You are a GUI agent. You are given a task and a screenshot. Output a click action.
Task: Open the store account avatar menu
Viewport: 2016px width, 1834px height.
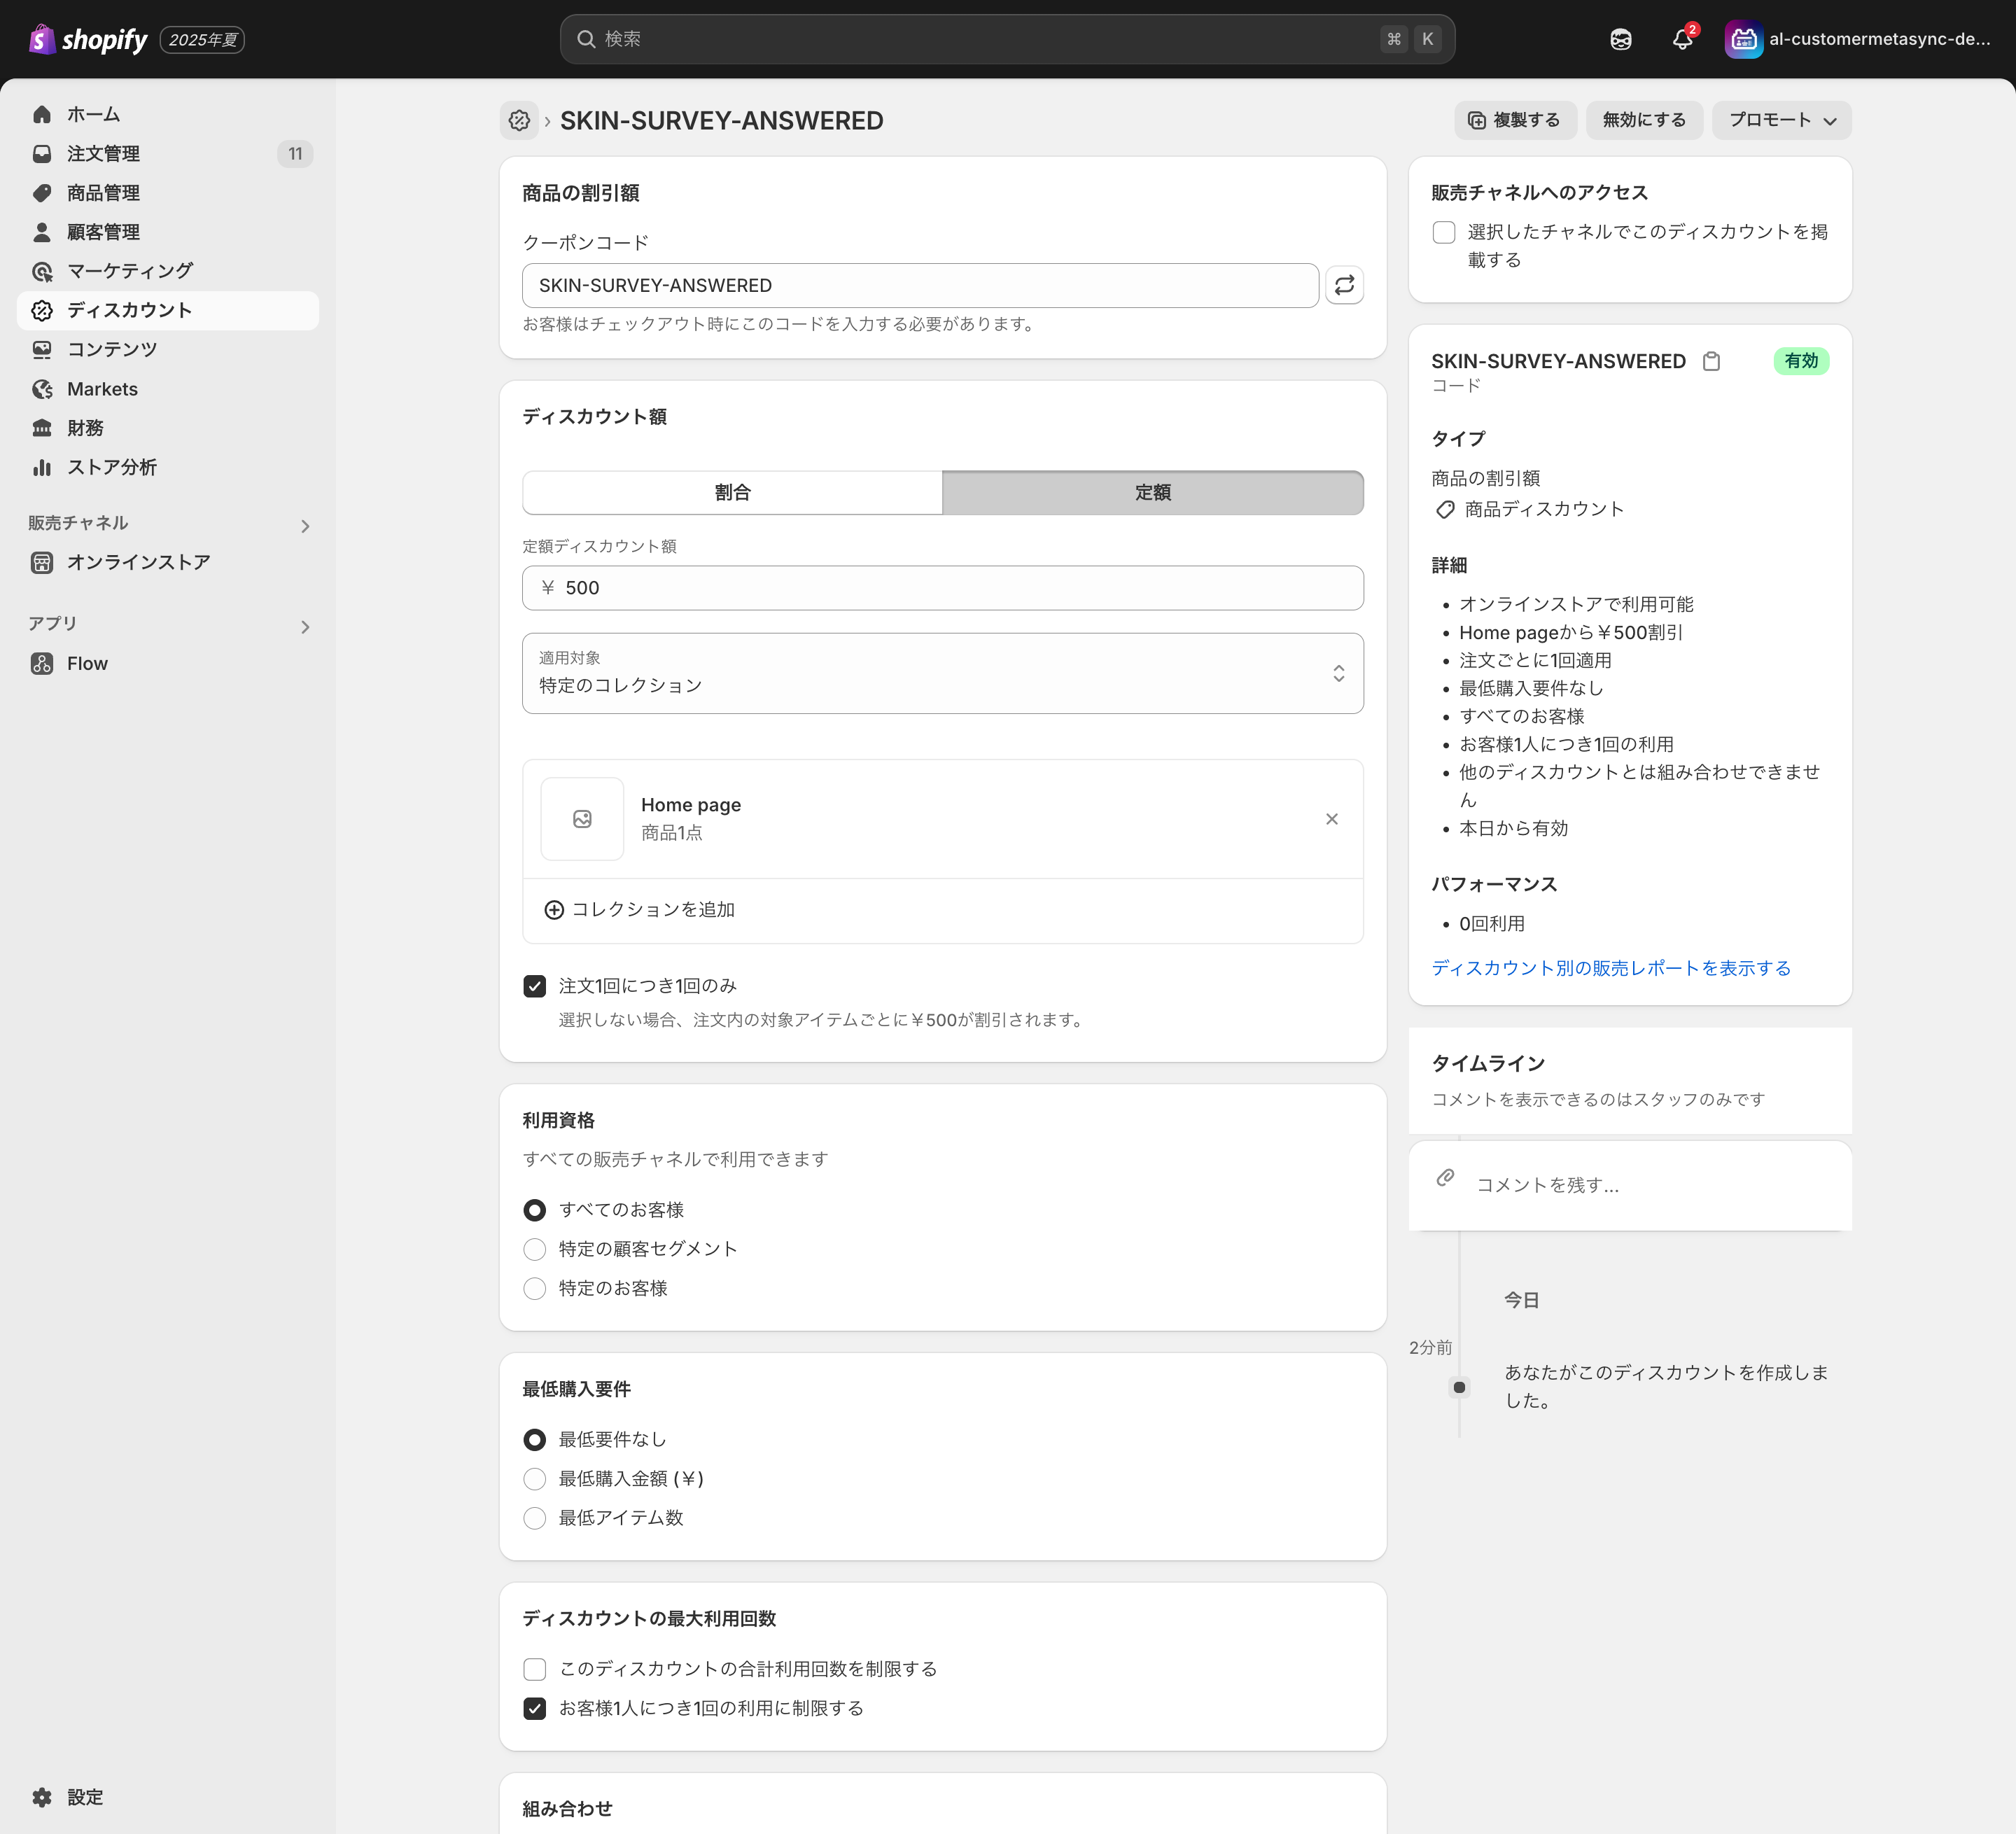coord(1743,39)
